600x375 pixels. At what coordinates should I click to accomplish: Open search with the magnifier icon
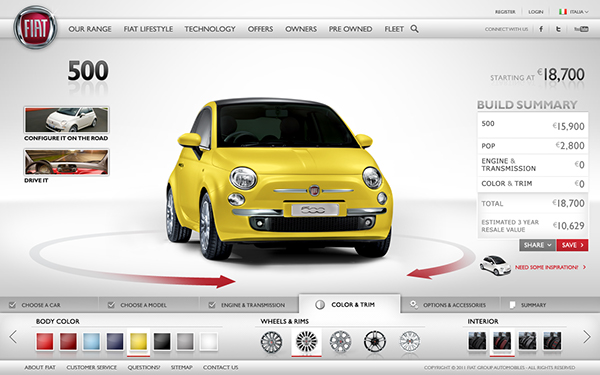tap(414, 29)
